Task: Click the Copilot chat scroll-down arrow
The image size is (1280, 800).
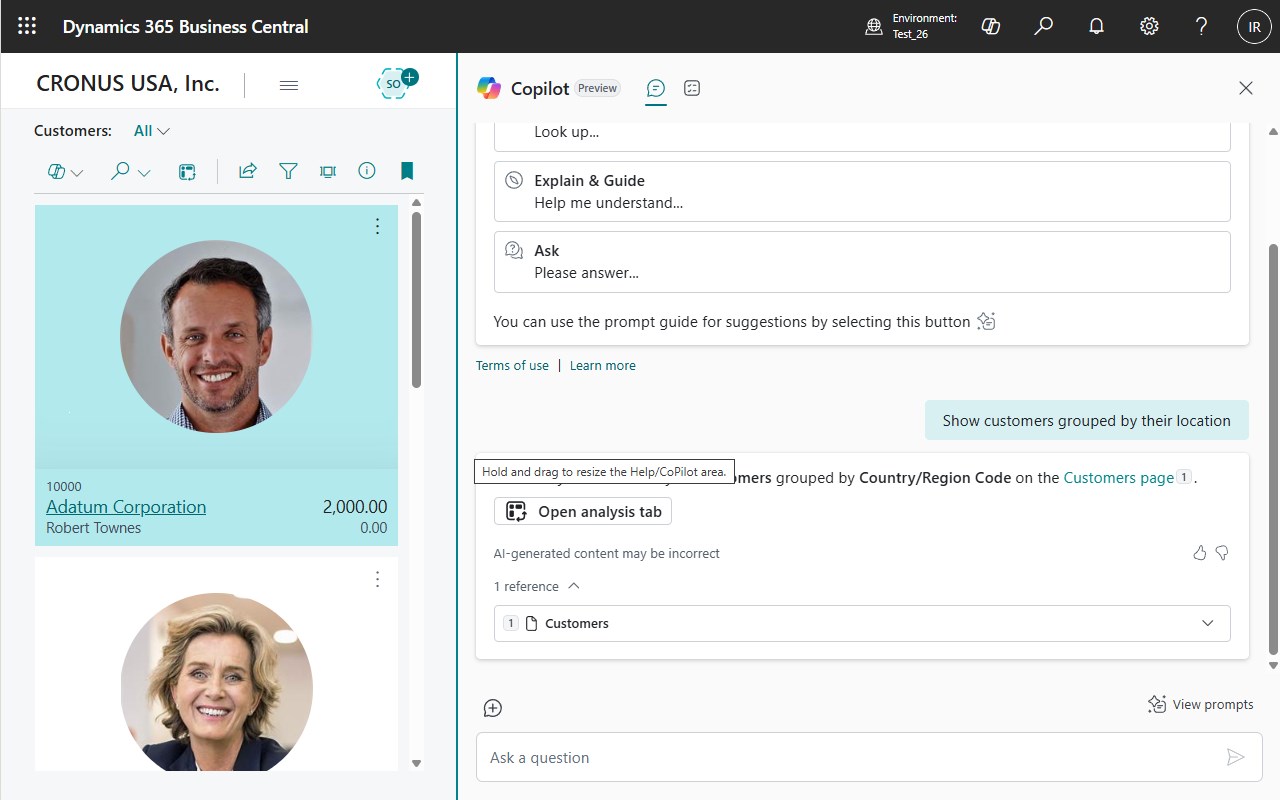Action: [1273, 665]
